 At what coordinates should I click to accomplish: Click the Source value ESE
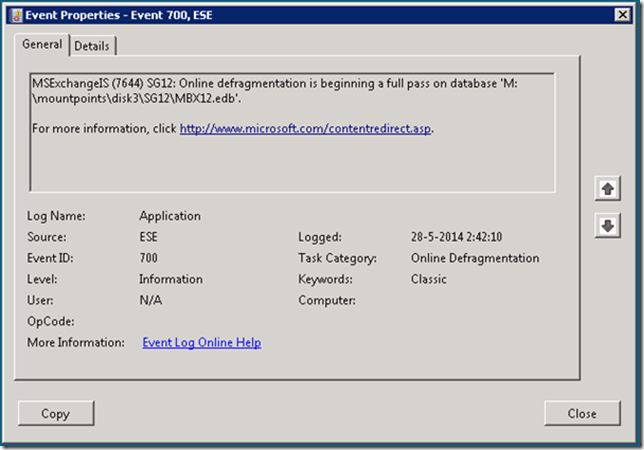point(148,237)
